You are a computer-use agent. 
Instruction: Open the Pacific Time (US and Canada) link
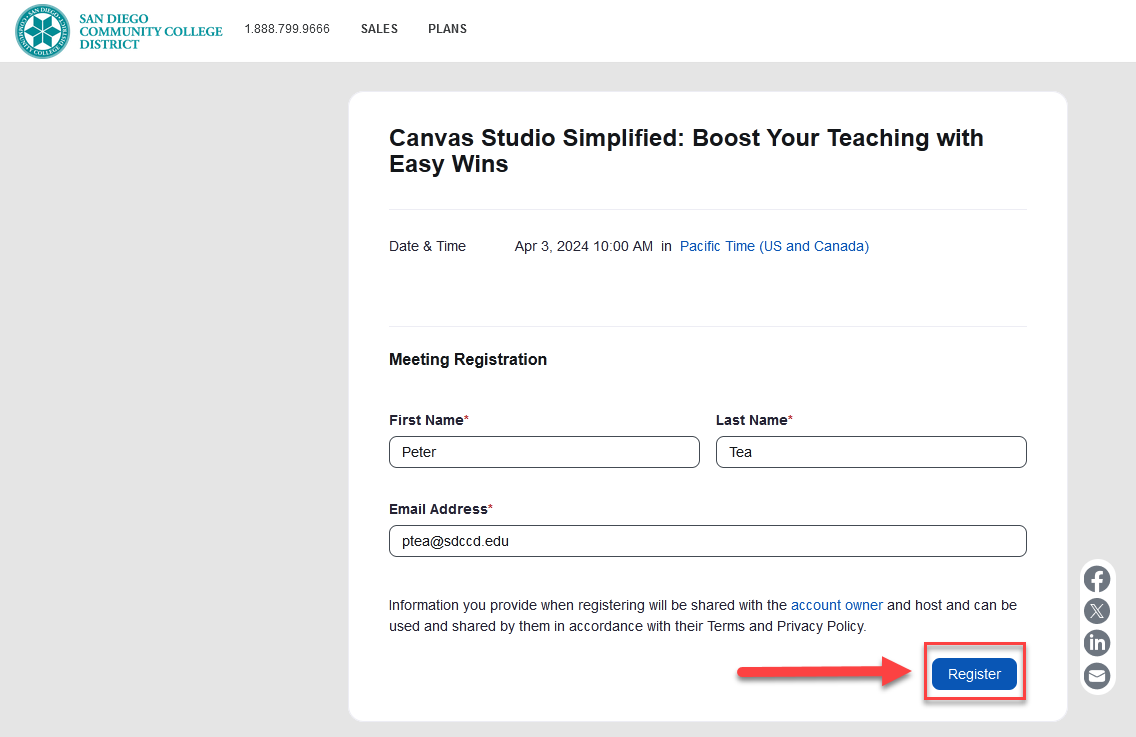[x=774, y=246]
